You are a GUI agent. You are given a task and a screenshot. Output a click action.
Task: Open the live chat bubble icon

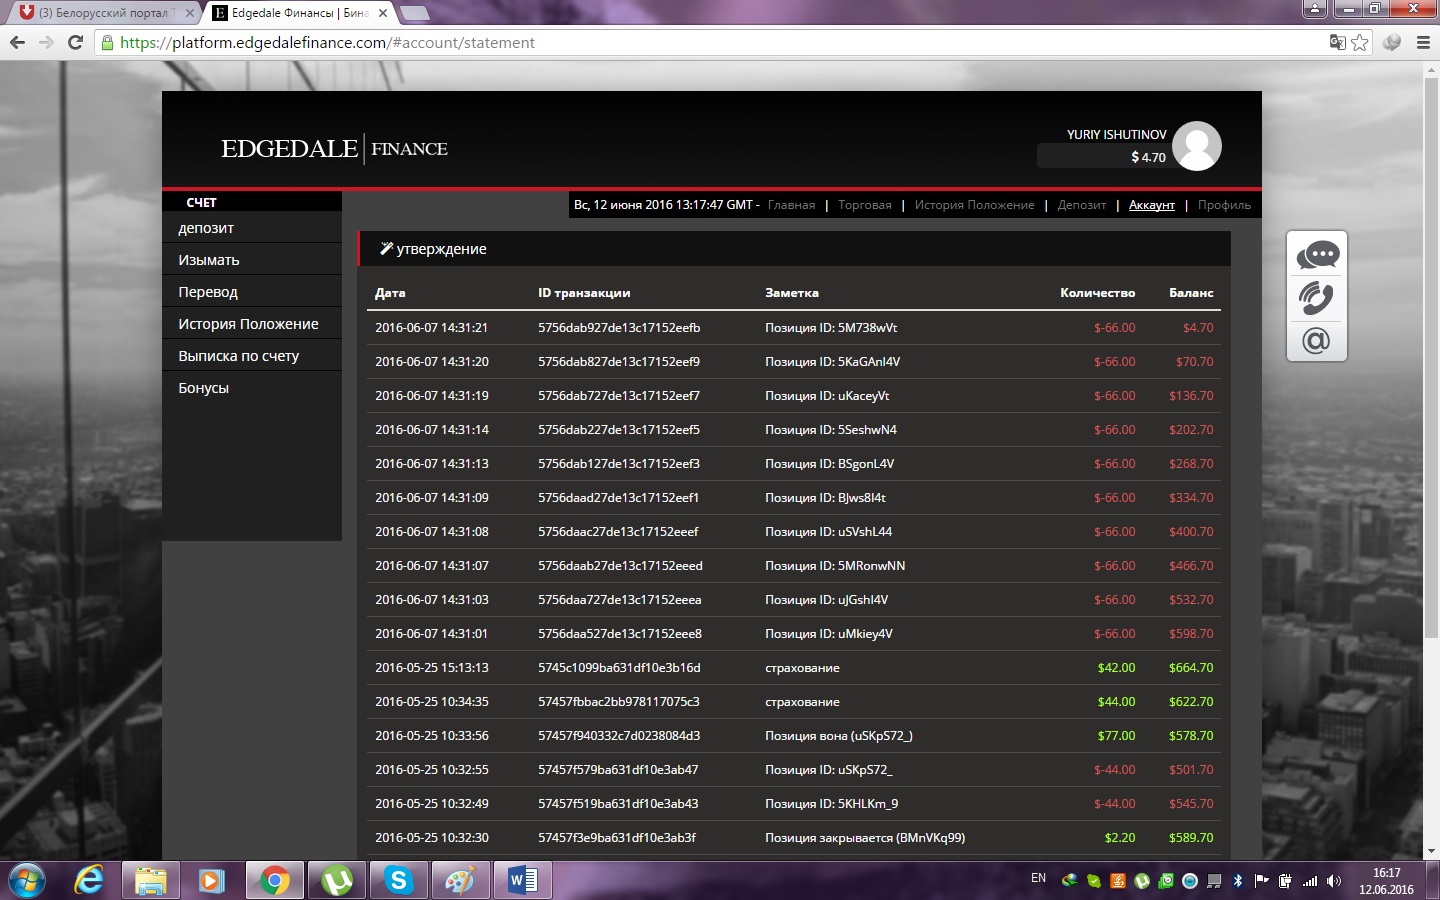(x=1317, y=255)
